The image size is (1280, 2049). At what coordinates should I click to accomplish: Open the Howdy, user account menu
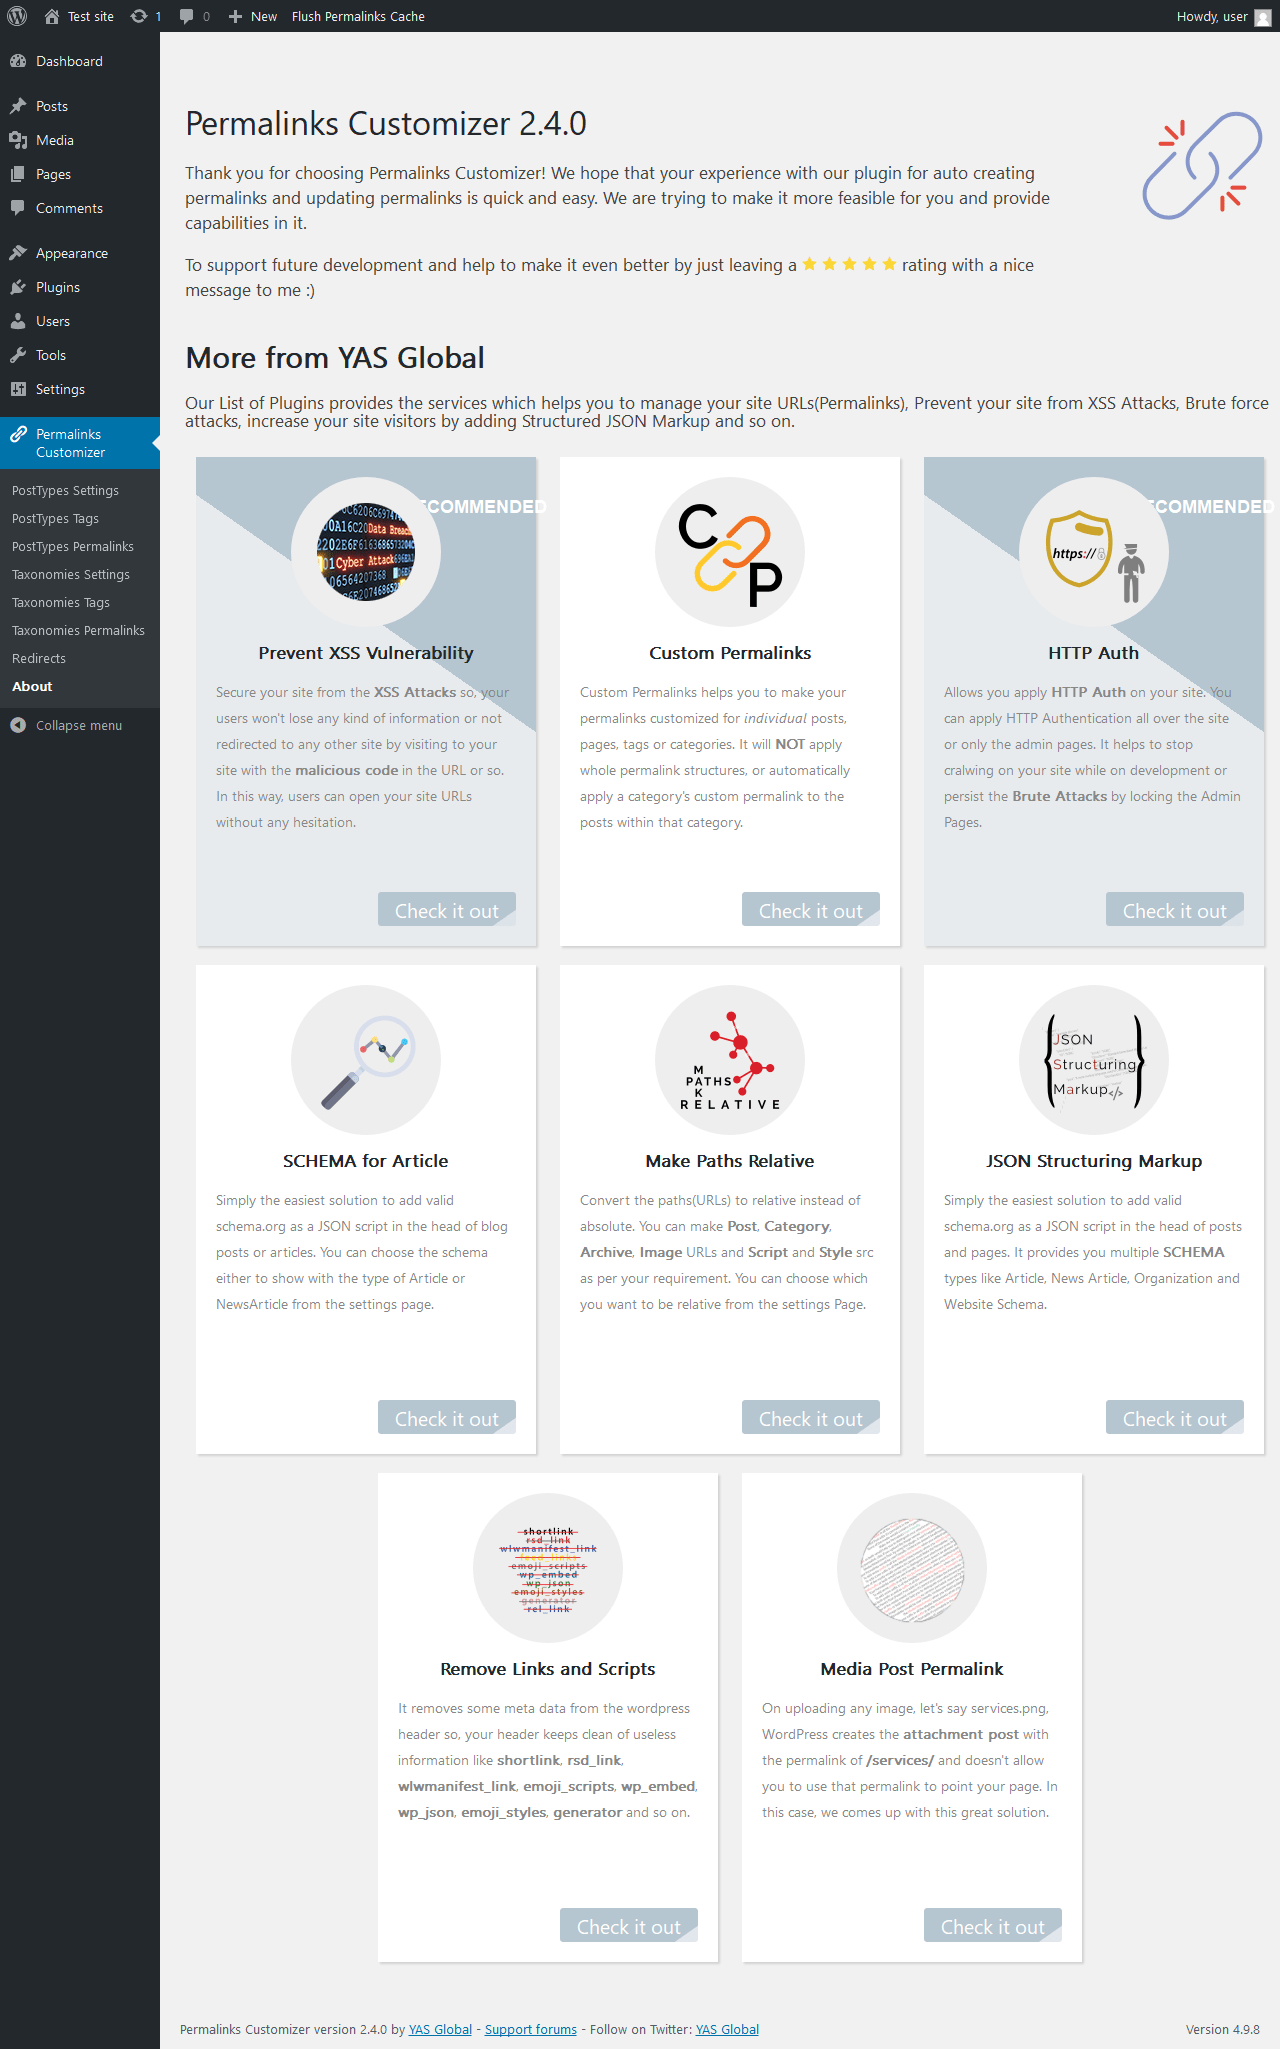tap(1223, 16)
